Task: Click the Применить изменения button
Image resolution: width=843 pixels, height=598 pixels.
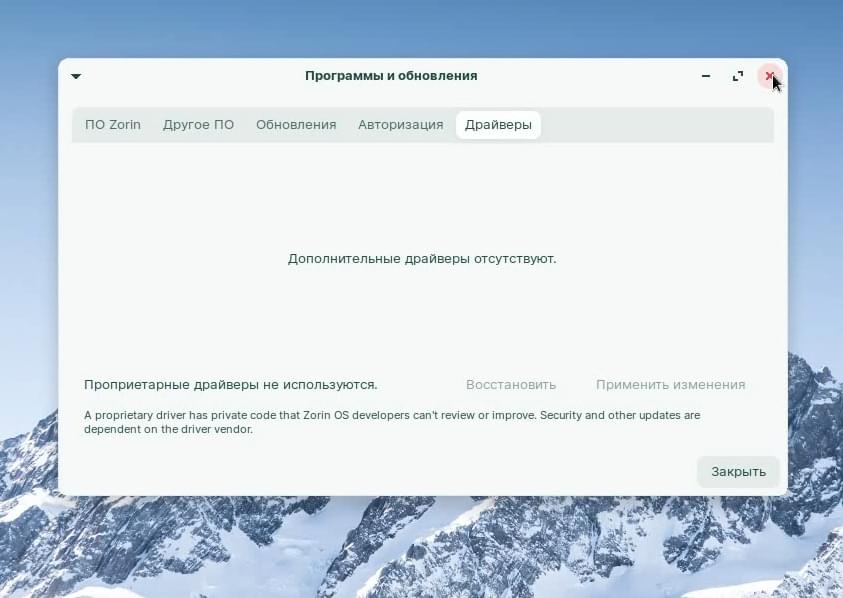Action: click(670, 385)
